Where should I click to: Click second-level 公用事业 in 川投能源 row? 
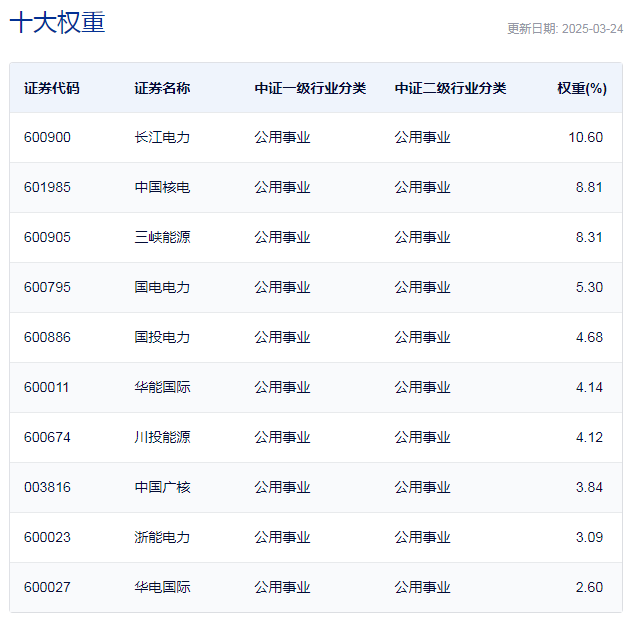[x=422, y=437]
